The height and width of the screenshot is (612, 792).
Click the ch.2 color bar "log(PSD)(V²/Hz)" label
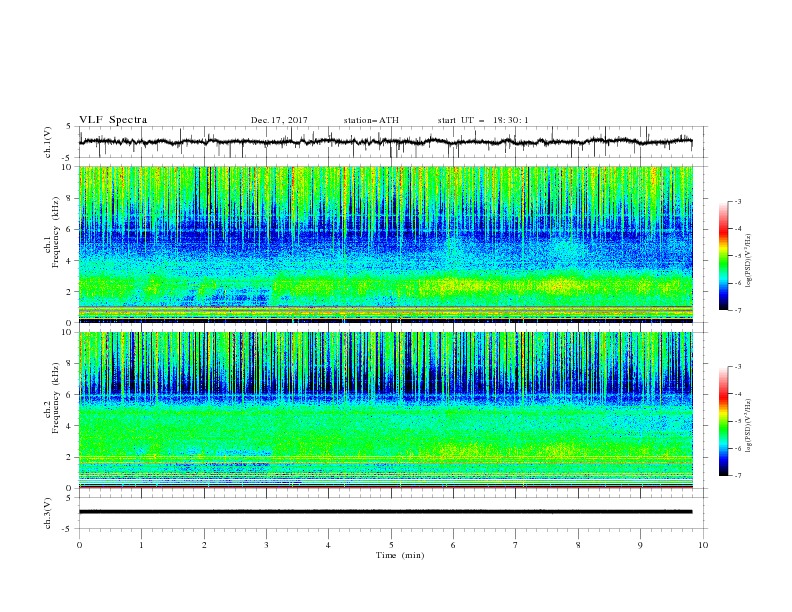pyautogui.click(x=749, y=426)
